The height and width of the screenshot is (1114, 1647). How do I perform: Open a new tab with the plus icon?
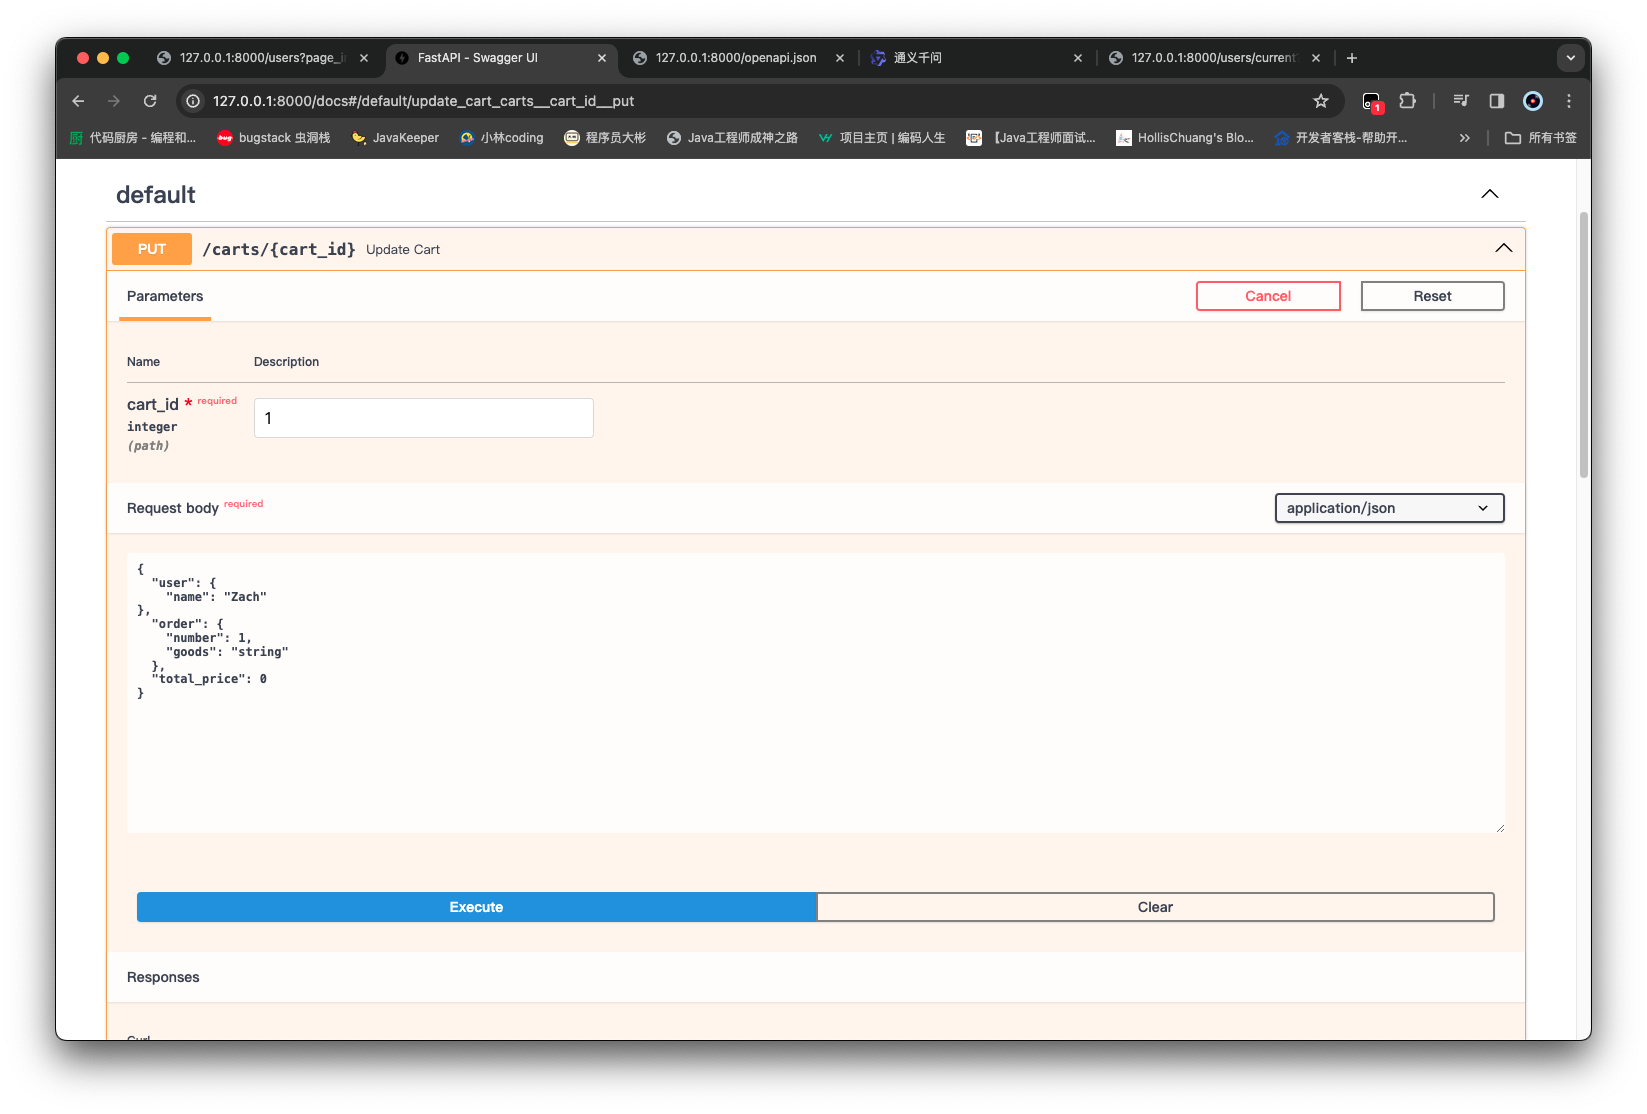pyautogui.click(x=1352, y=58)
